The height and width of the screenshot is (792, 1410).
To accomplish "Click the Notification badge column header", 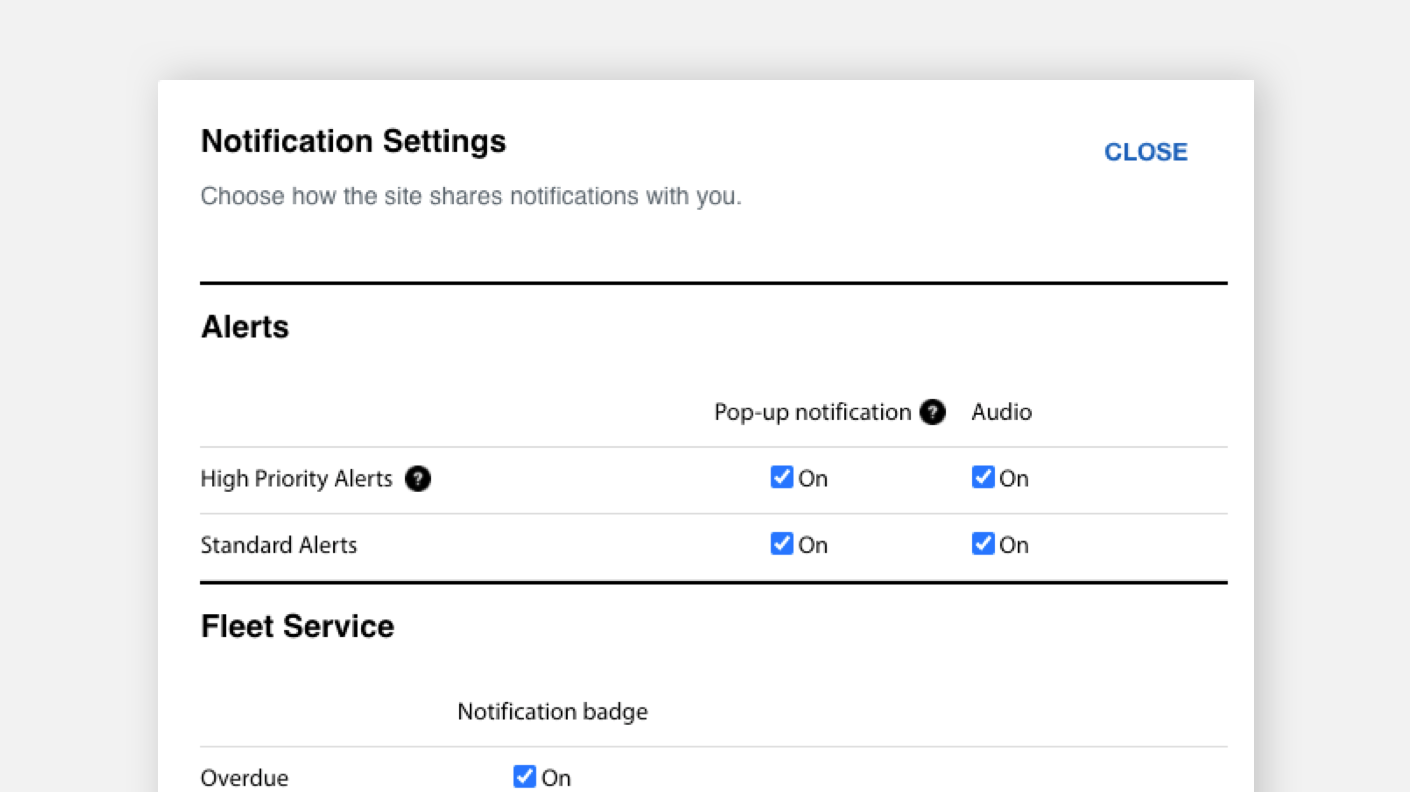I will pos(552,711).
